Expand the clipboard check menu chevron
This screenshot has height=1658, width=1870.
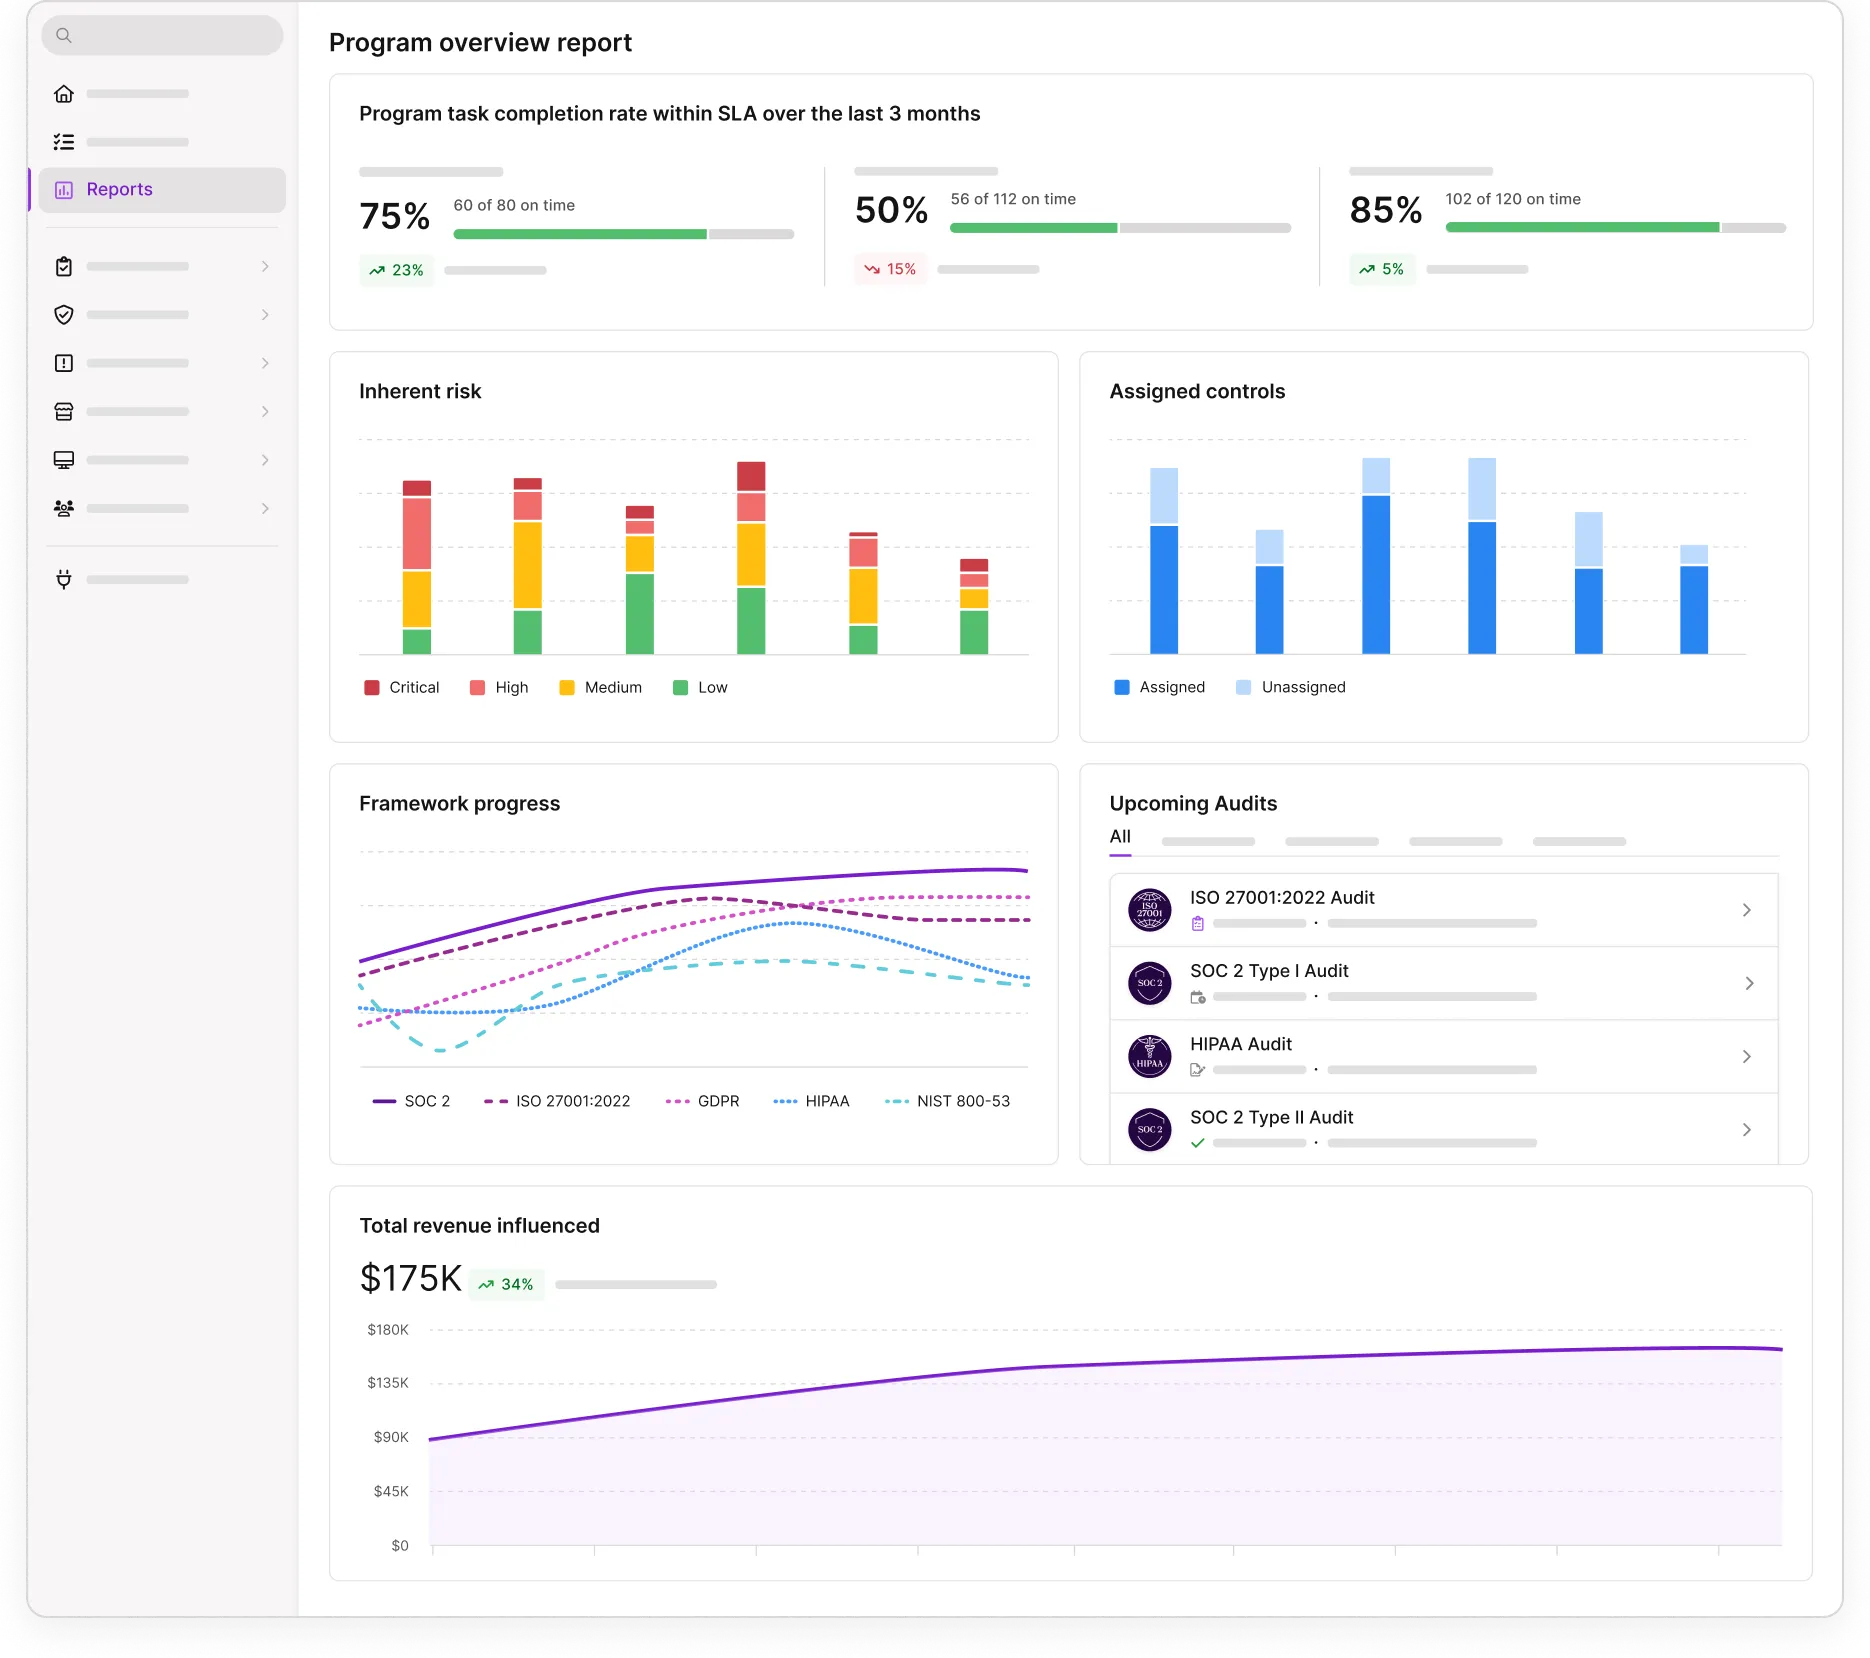click(x=265, y=267)
